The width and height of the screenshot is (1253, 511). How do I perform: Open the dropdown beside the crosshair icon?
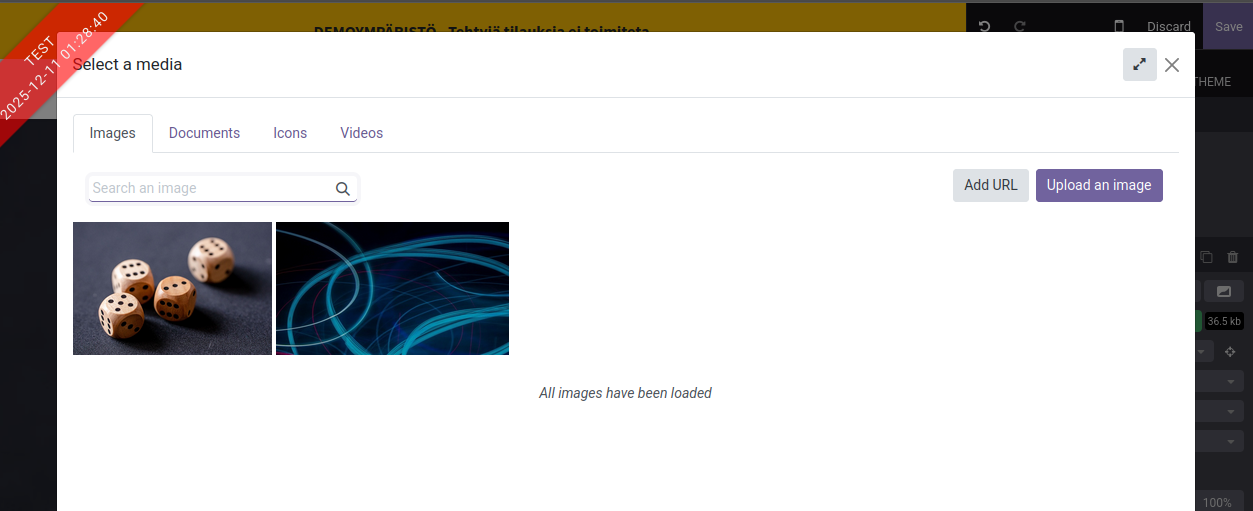(x=1205, y=352)
